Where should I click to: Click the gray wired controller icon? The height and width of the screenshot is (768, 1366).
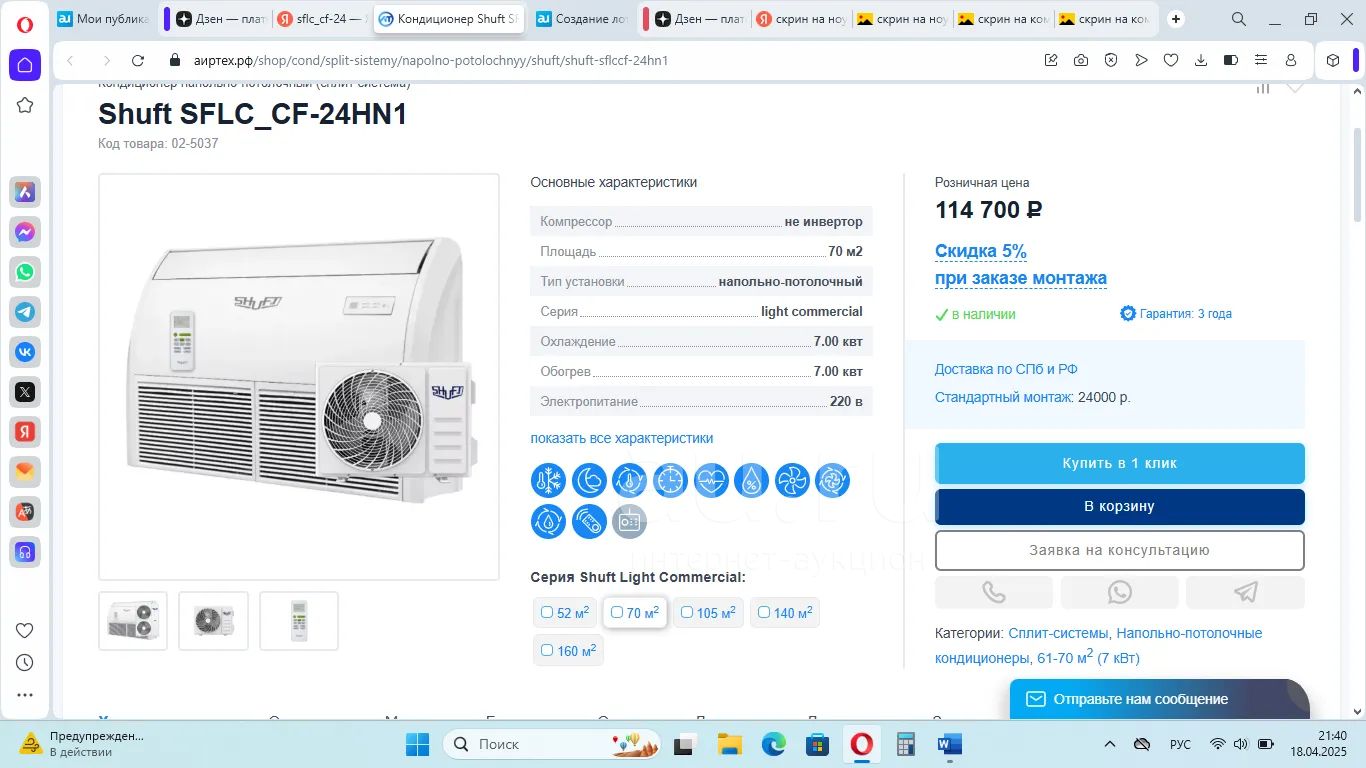click(x=630, y=522)
